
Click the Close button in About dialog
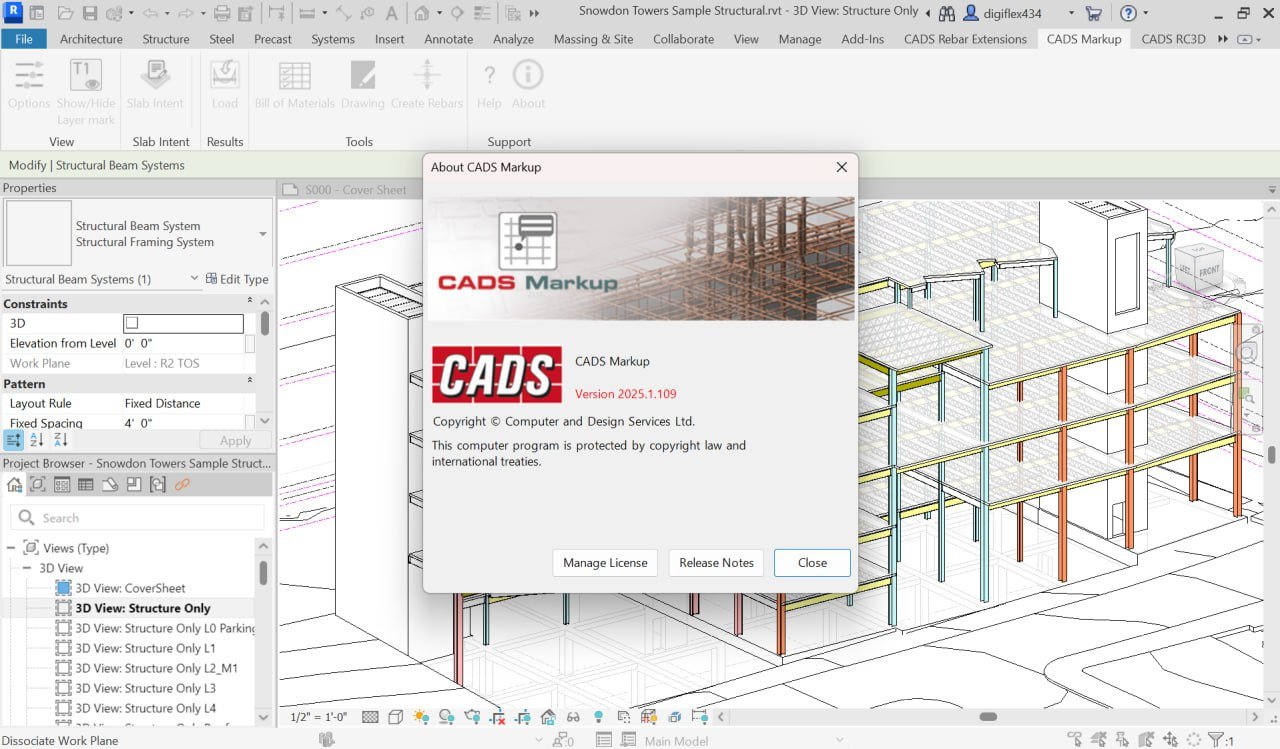(812, 562)
